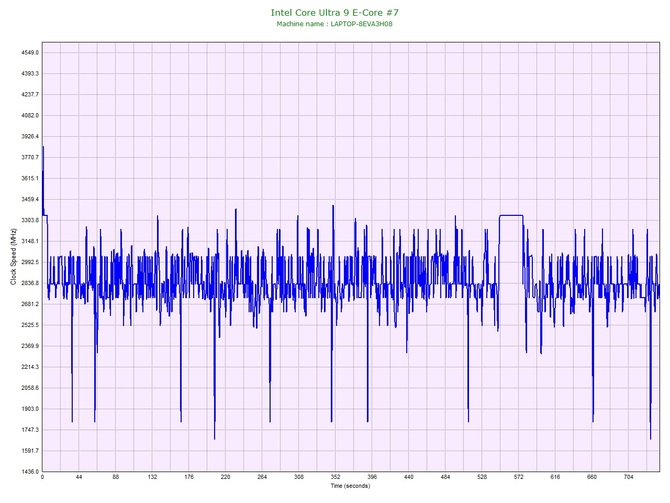Click the 440 tick on time axis
This screenshot has width=670, height=503.
(x=409, y=477)
